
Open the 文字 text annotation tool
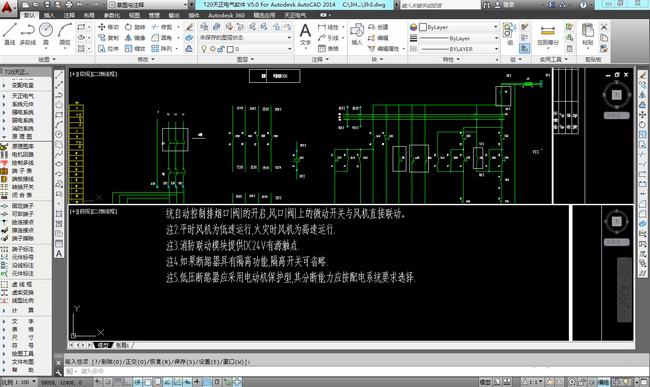point(305,35)
